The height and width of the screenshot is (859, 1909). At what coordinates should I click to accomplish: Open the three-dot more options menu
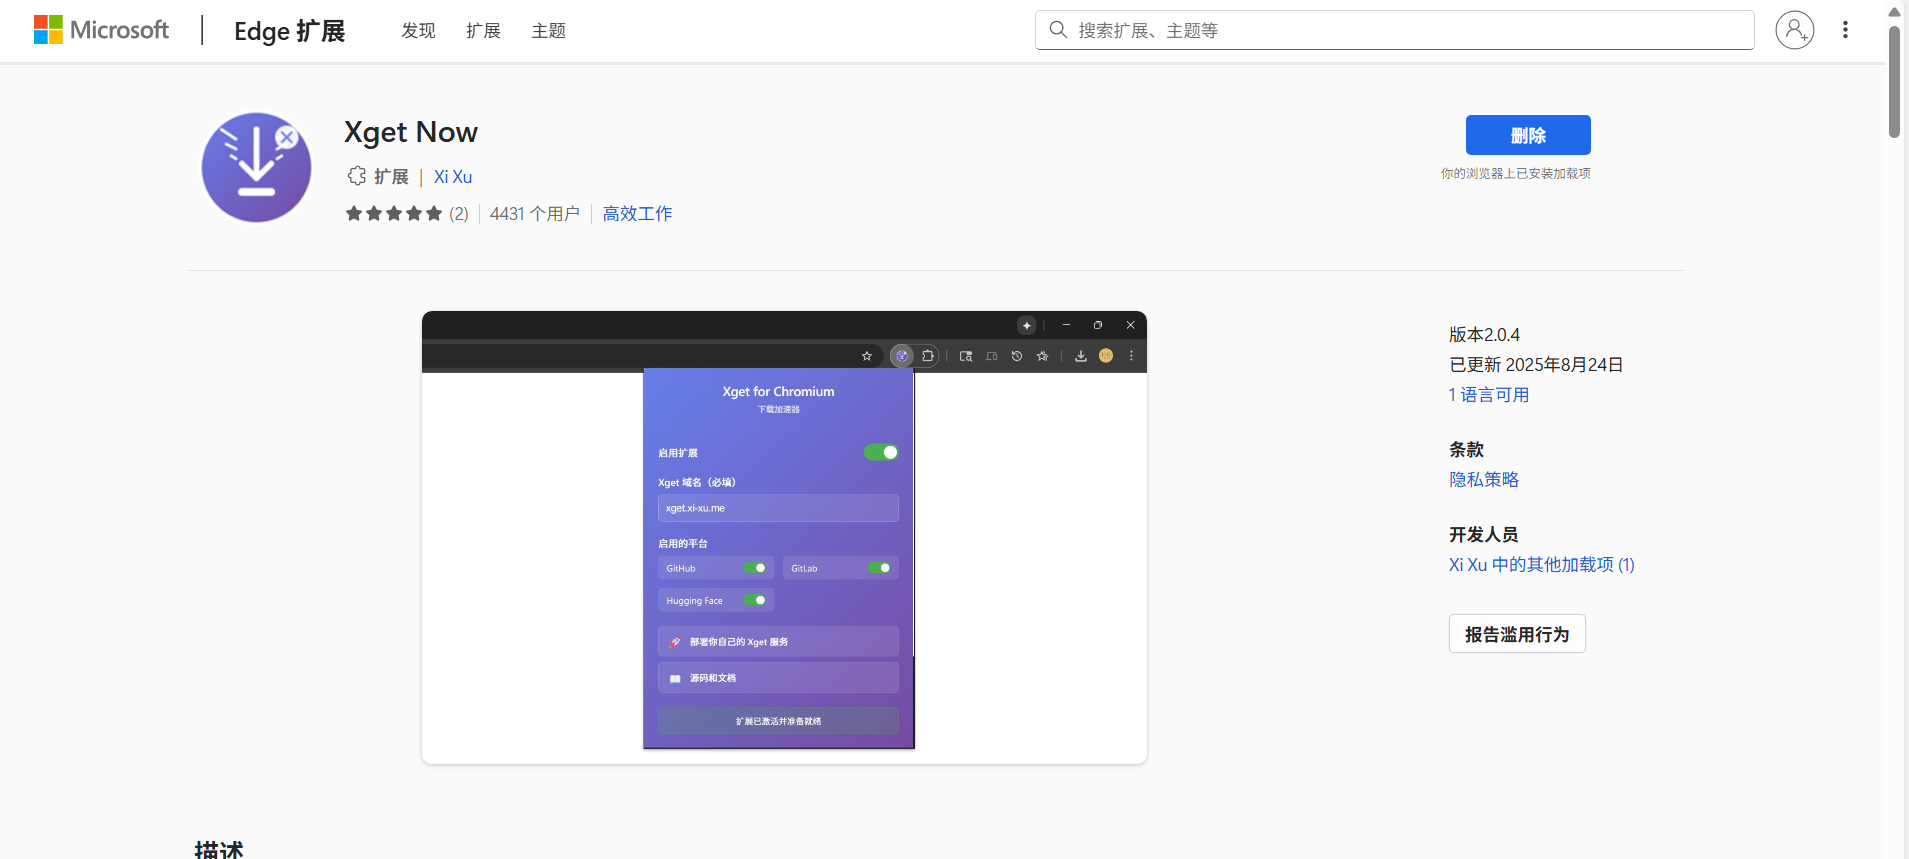point(1845,30)
